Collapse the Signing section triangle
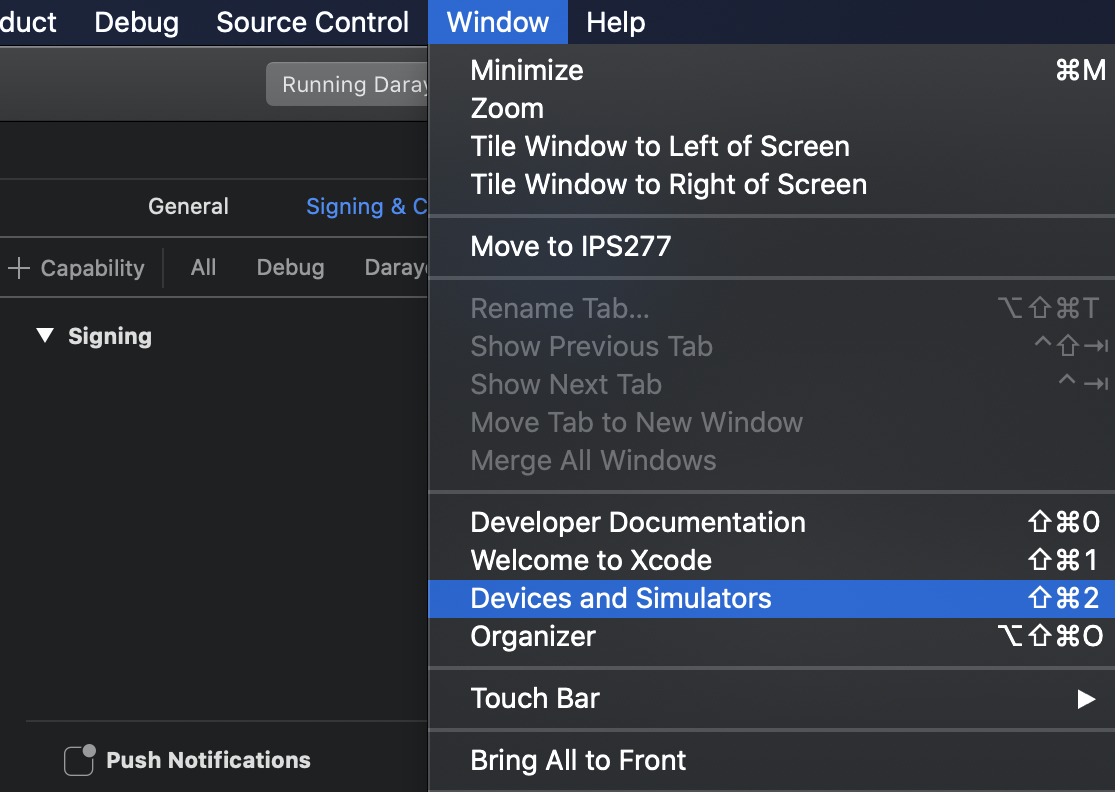This screenshot has width=1115, height=792. (x=44, y=336)
